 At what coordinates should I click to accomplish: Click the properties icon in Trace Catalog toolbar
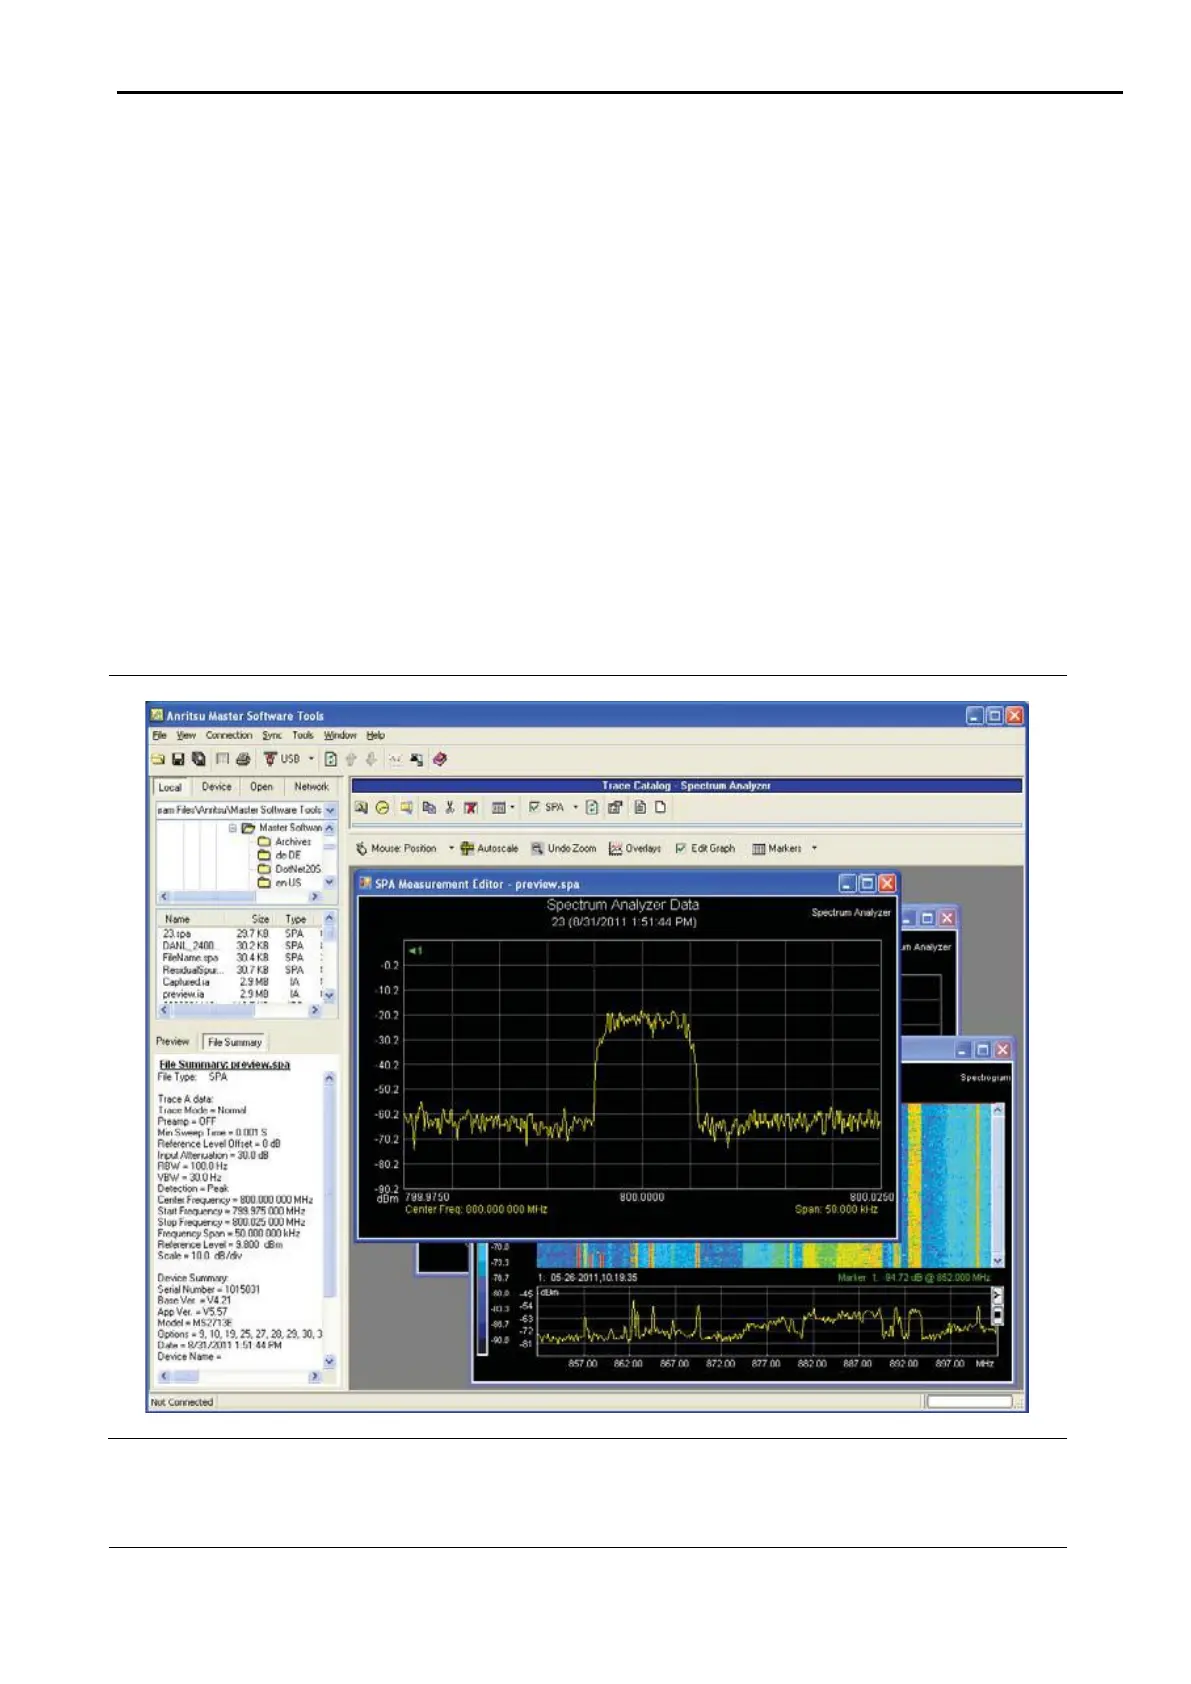coord(615,807)
